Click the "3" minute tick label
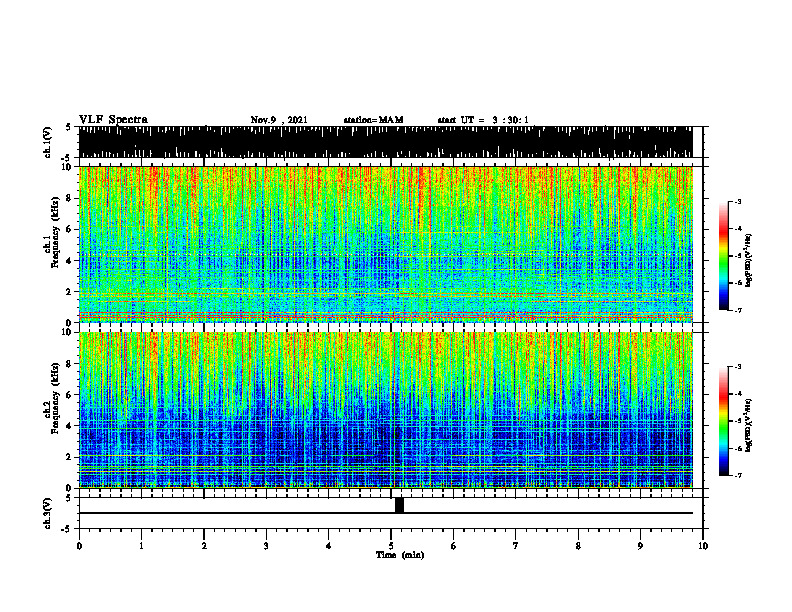 (x=266, y=546)
